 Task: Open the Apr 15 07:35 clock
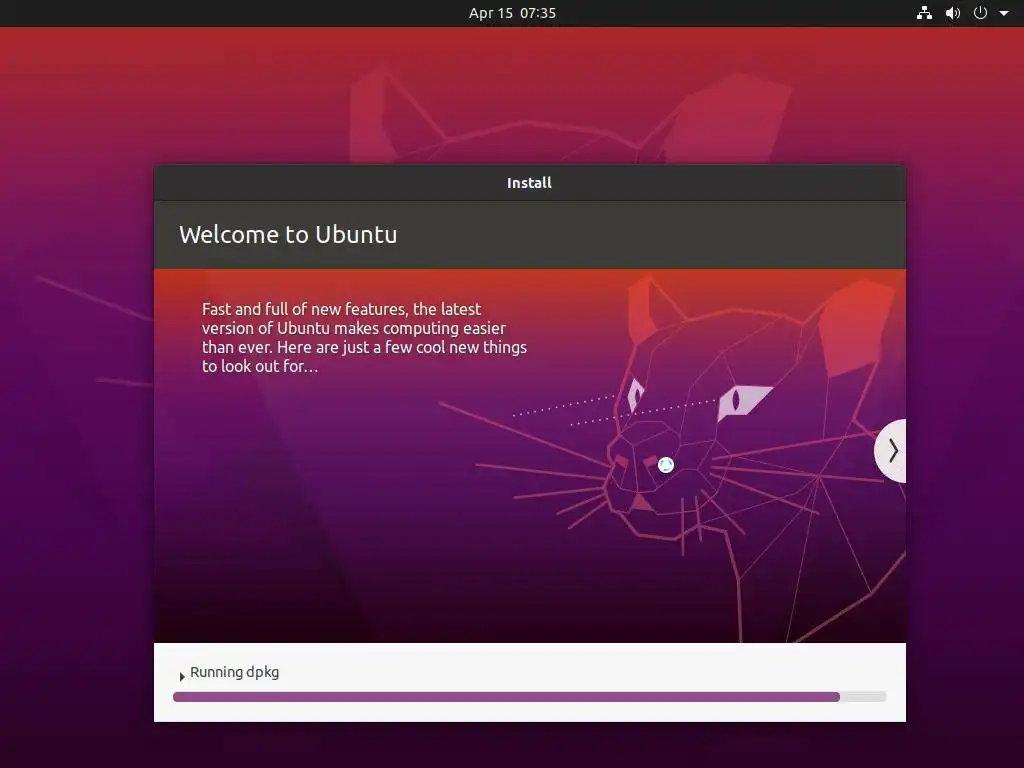pos(512,13)
